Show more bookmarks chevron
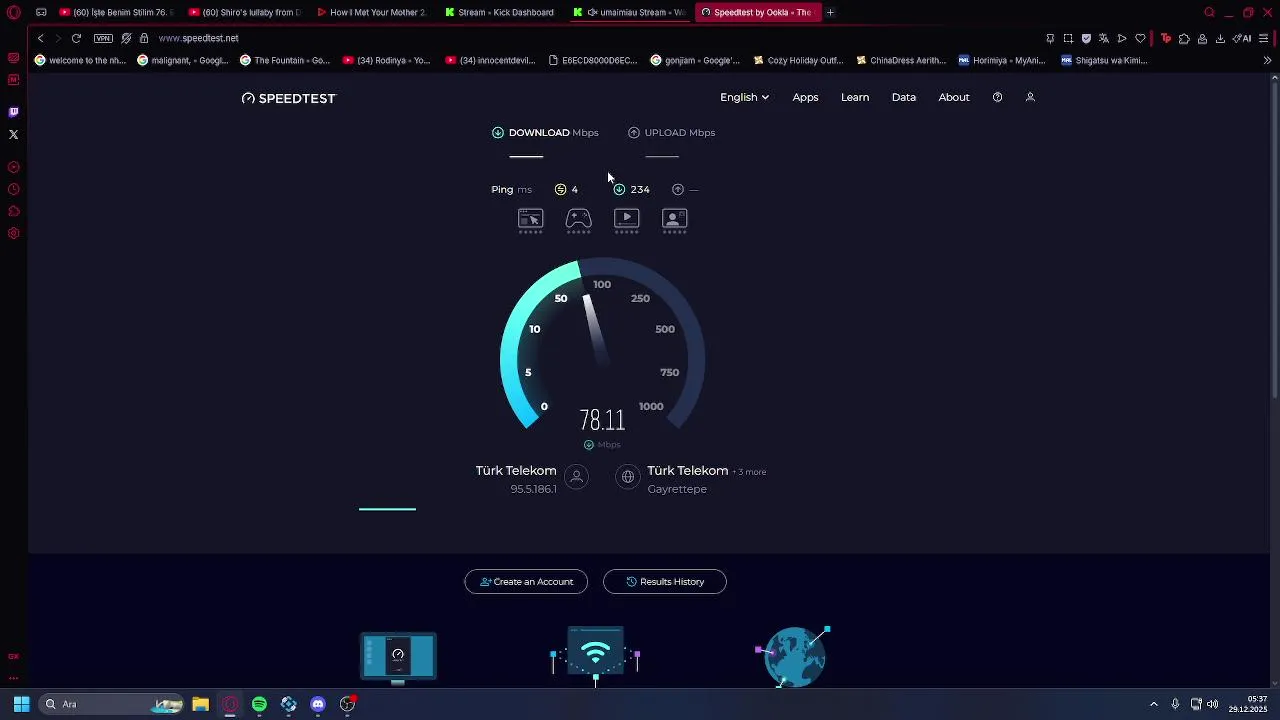The height and width of the screenshot is (720, 1280). [x=1267, y=60]
